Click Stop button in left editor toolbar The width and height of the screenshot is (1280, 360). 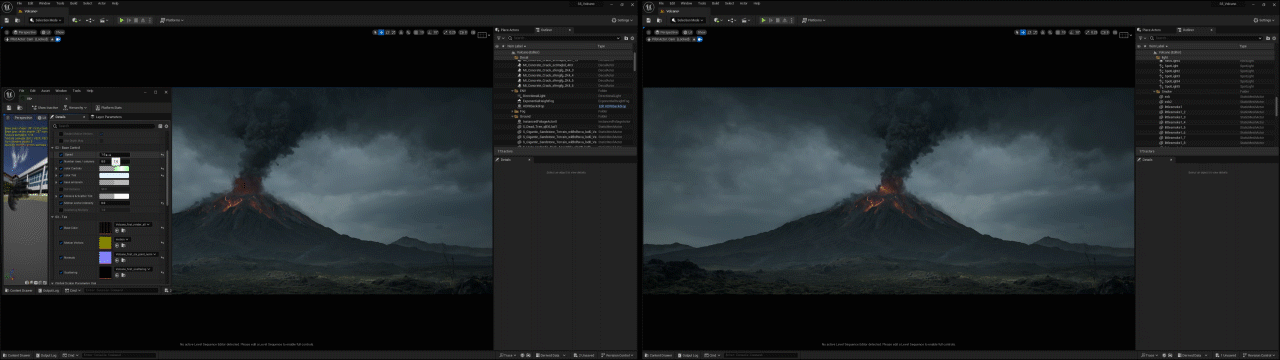[x=136, y=20]
